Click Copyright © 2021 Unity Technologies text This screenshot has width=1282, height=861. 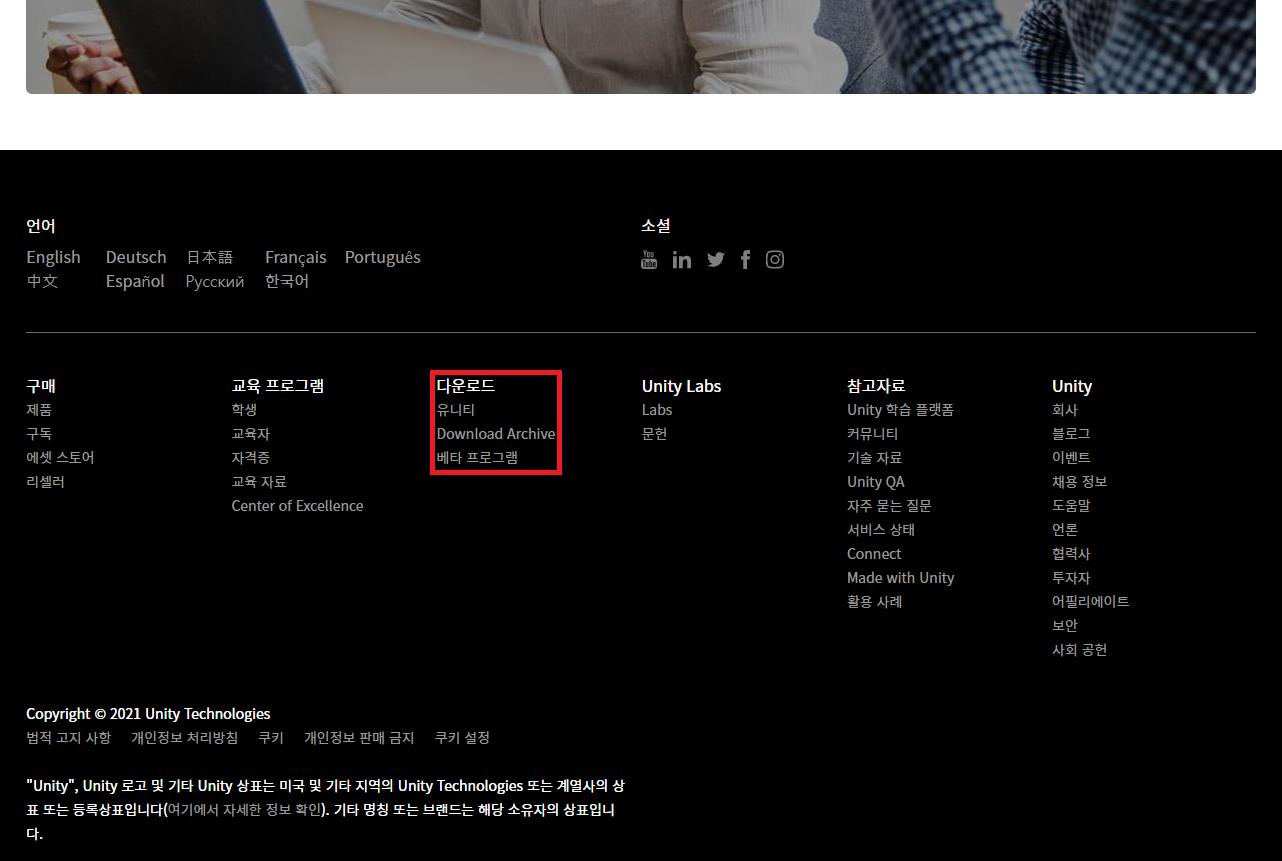[x=148, y=714]
